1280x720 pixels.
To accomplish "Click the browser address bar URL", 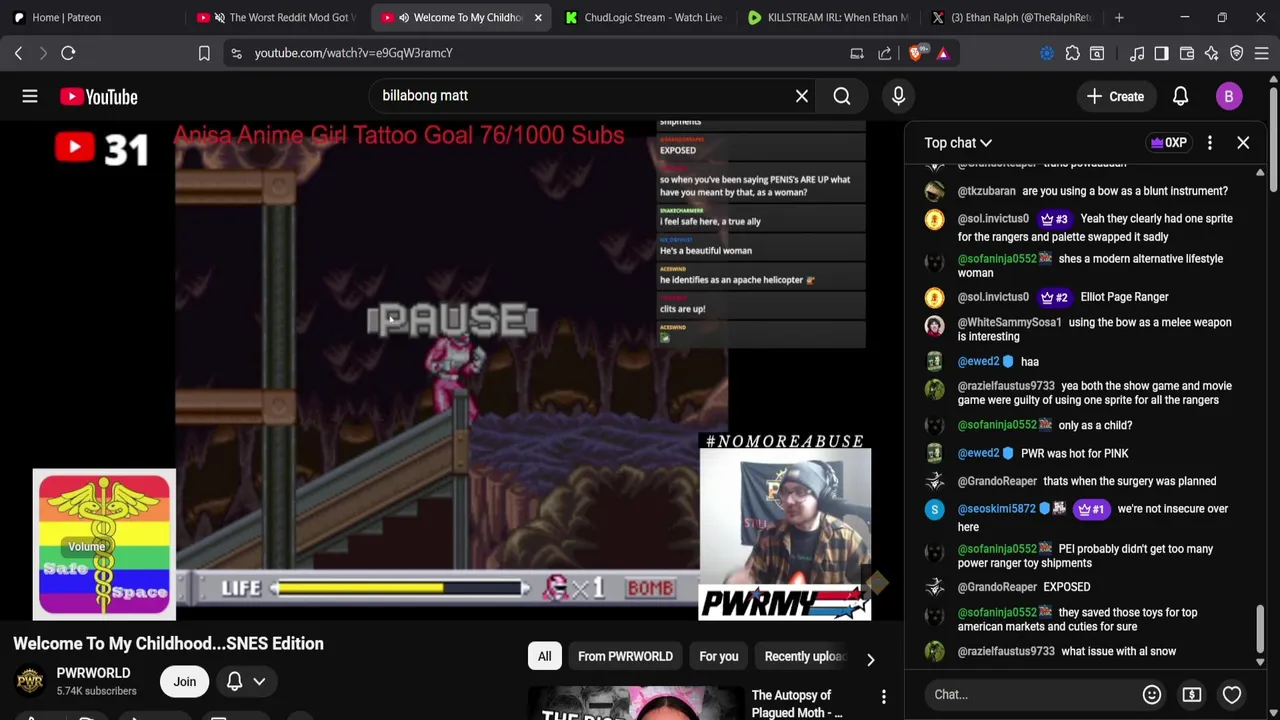I will (353, 53).
